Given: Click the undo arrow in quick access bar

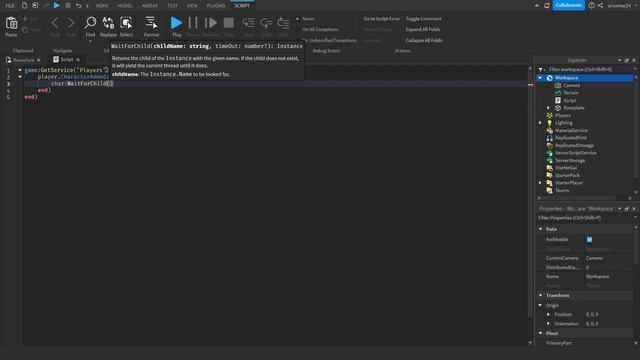Looking at the screenshot, I should tap(78, 5).
